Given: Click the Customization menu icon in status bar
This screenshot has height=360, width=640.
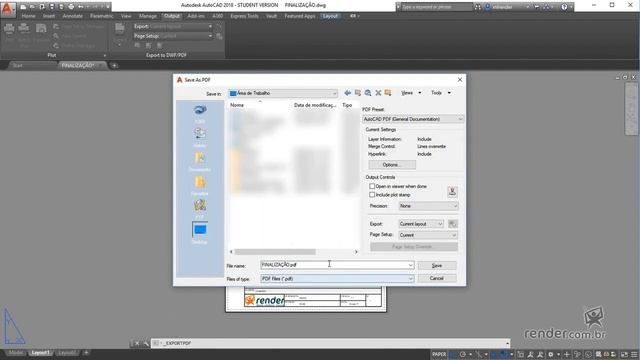Looking at the screenshot, I should click(x=634, y=354).
